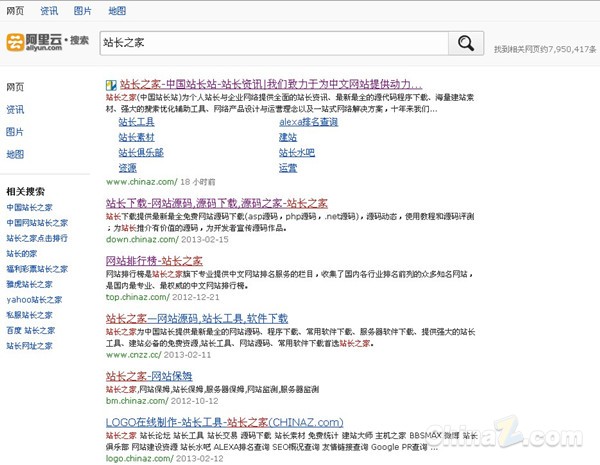
Task: Open the 运营 sublink
Action: point(288,168)
